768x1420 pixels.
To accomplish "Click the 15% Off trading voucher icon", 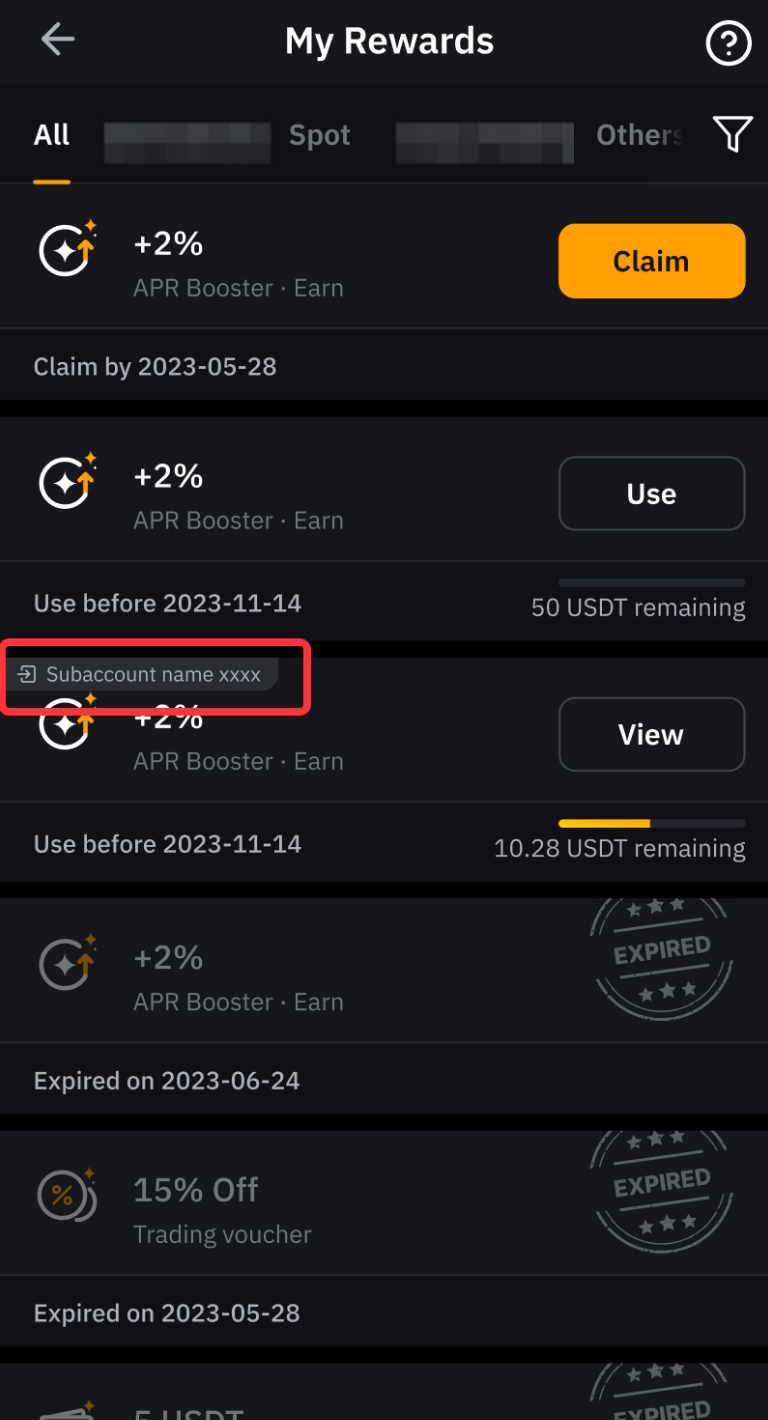I will pos(67,1196).
